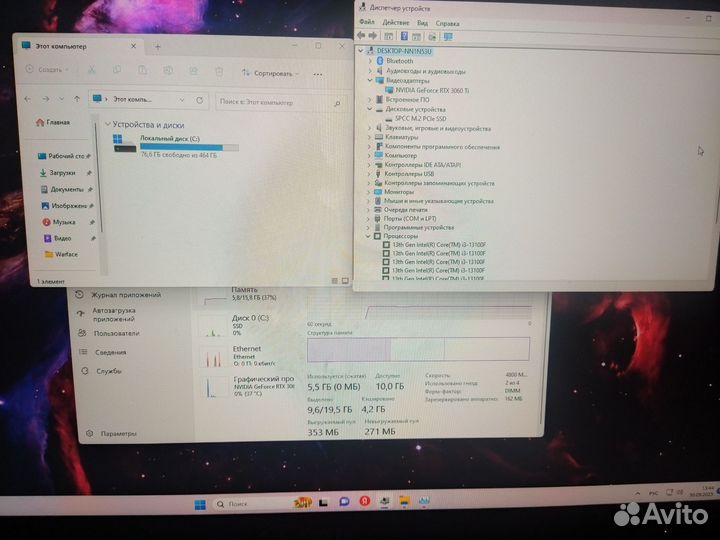720x540 pixels.
Task: Open the three-dots more menu in Explorer
Action: coord(317,74)
